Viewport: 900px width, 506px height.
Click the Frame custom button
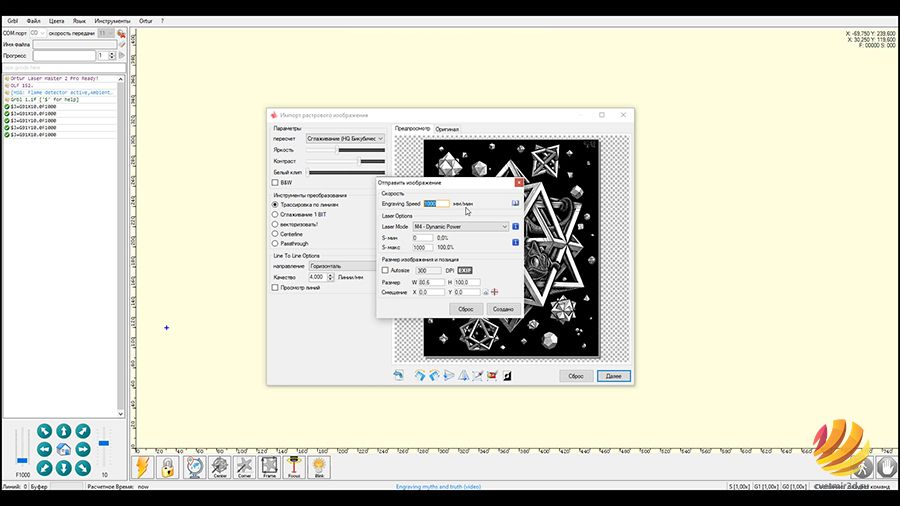point(269,468)
